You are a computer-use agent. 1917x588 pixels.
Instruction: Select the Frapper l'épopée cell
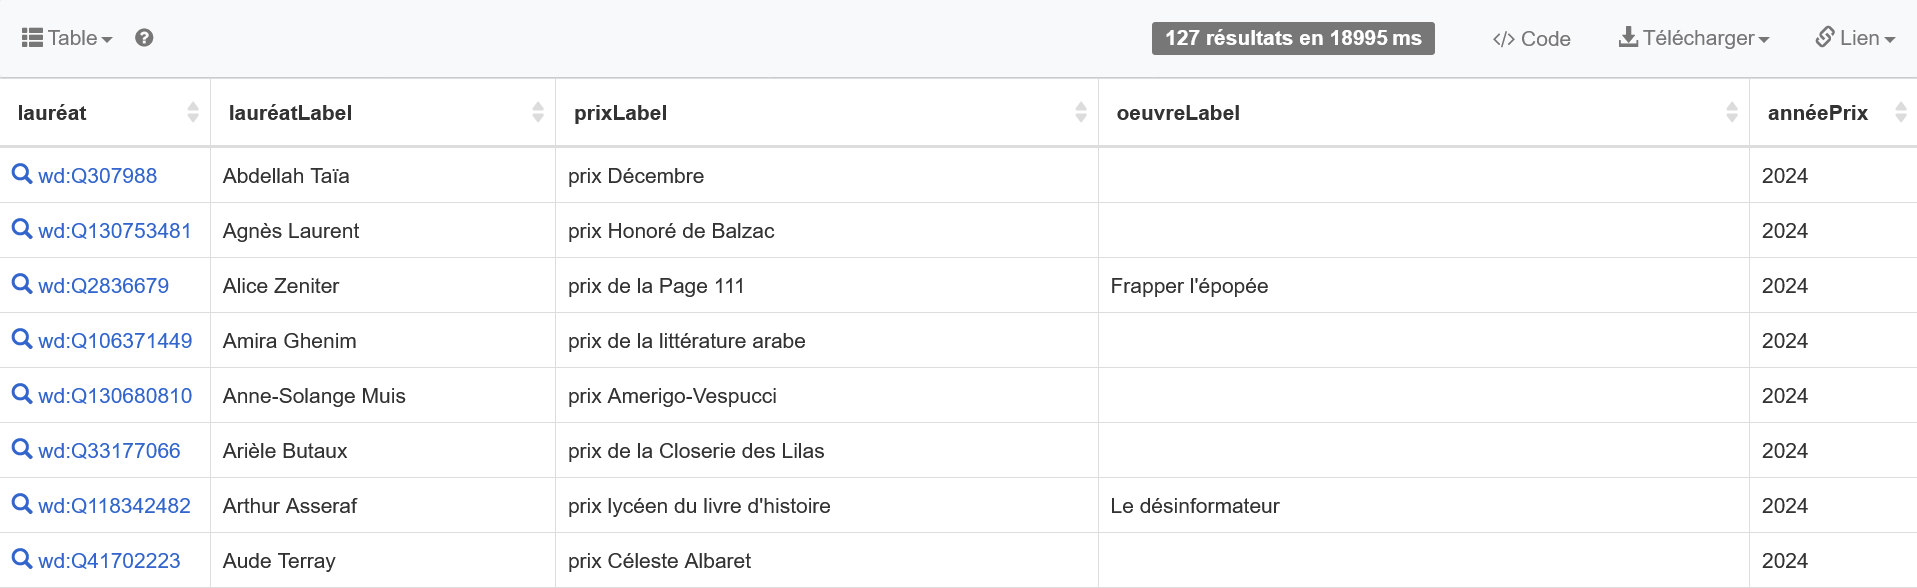pyautogui.click(x=1424, y=286)
